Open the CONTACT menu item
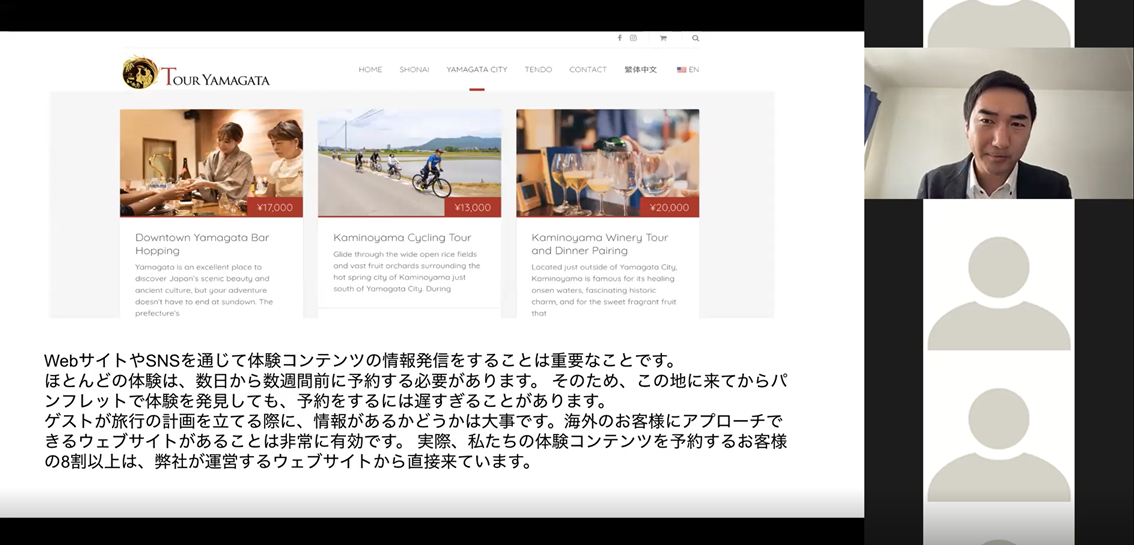Viewport: 1134px width, 545px height. [588, 69]
